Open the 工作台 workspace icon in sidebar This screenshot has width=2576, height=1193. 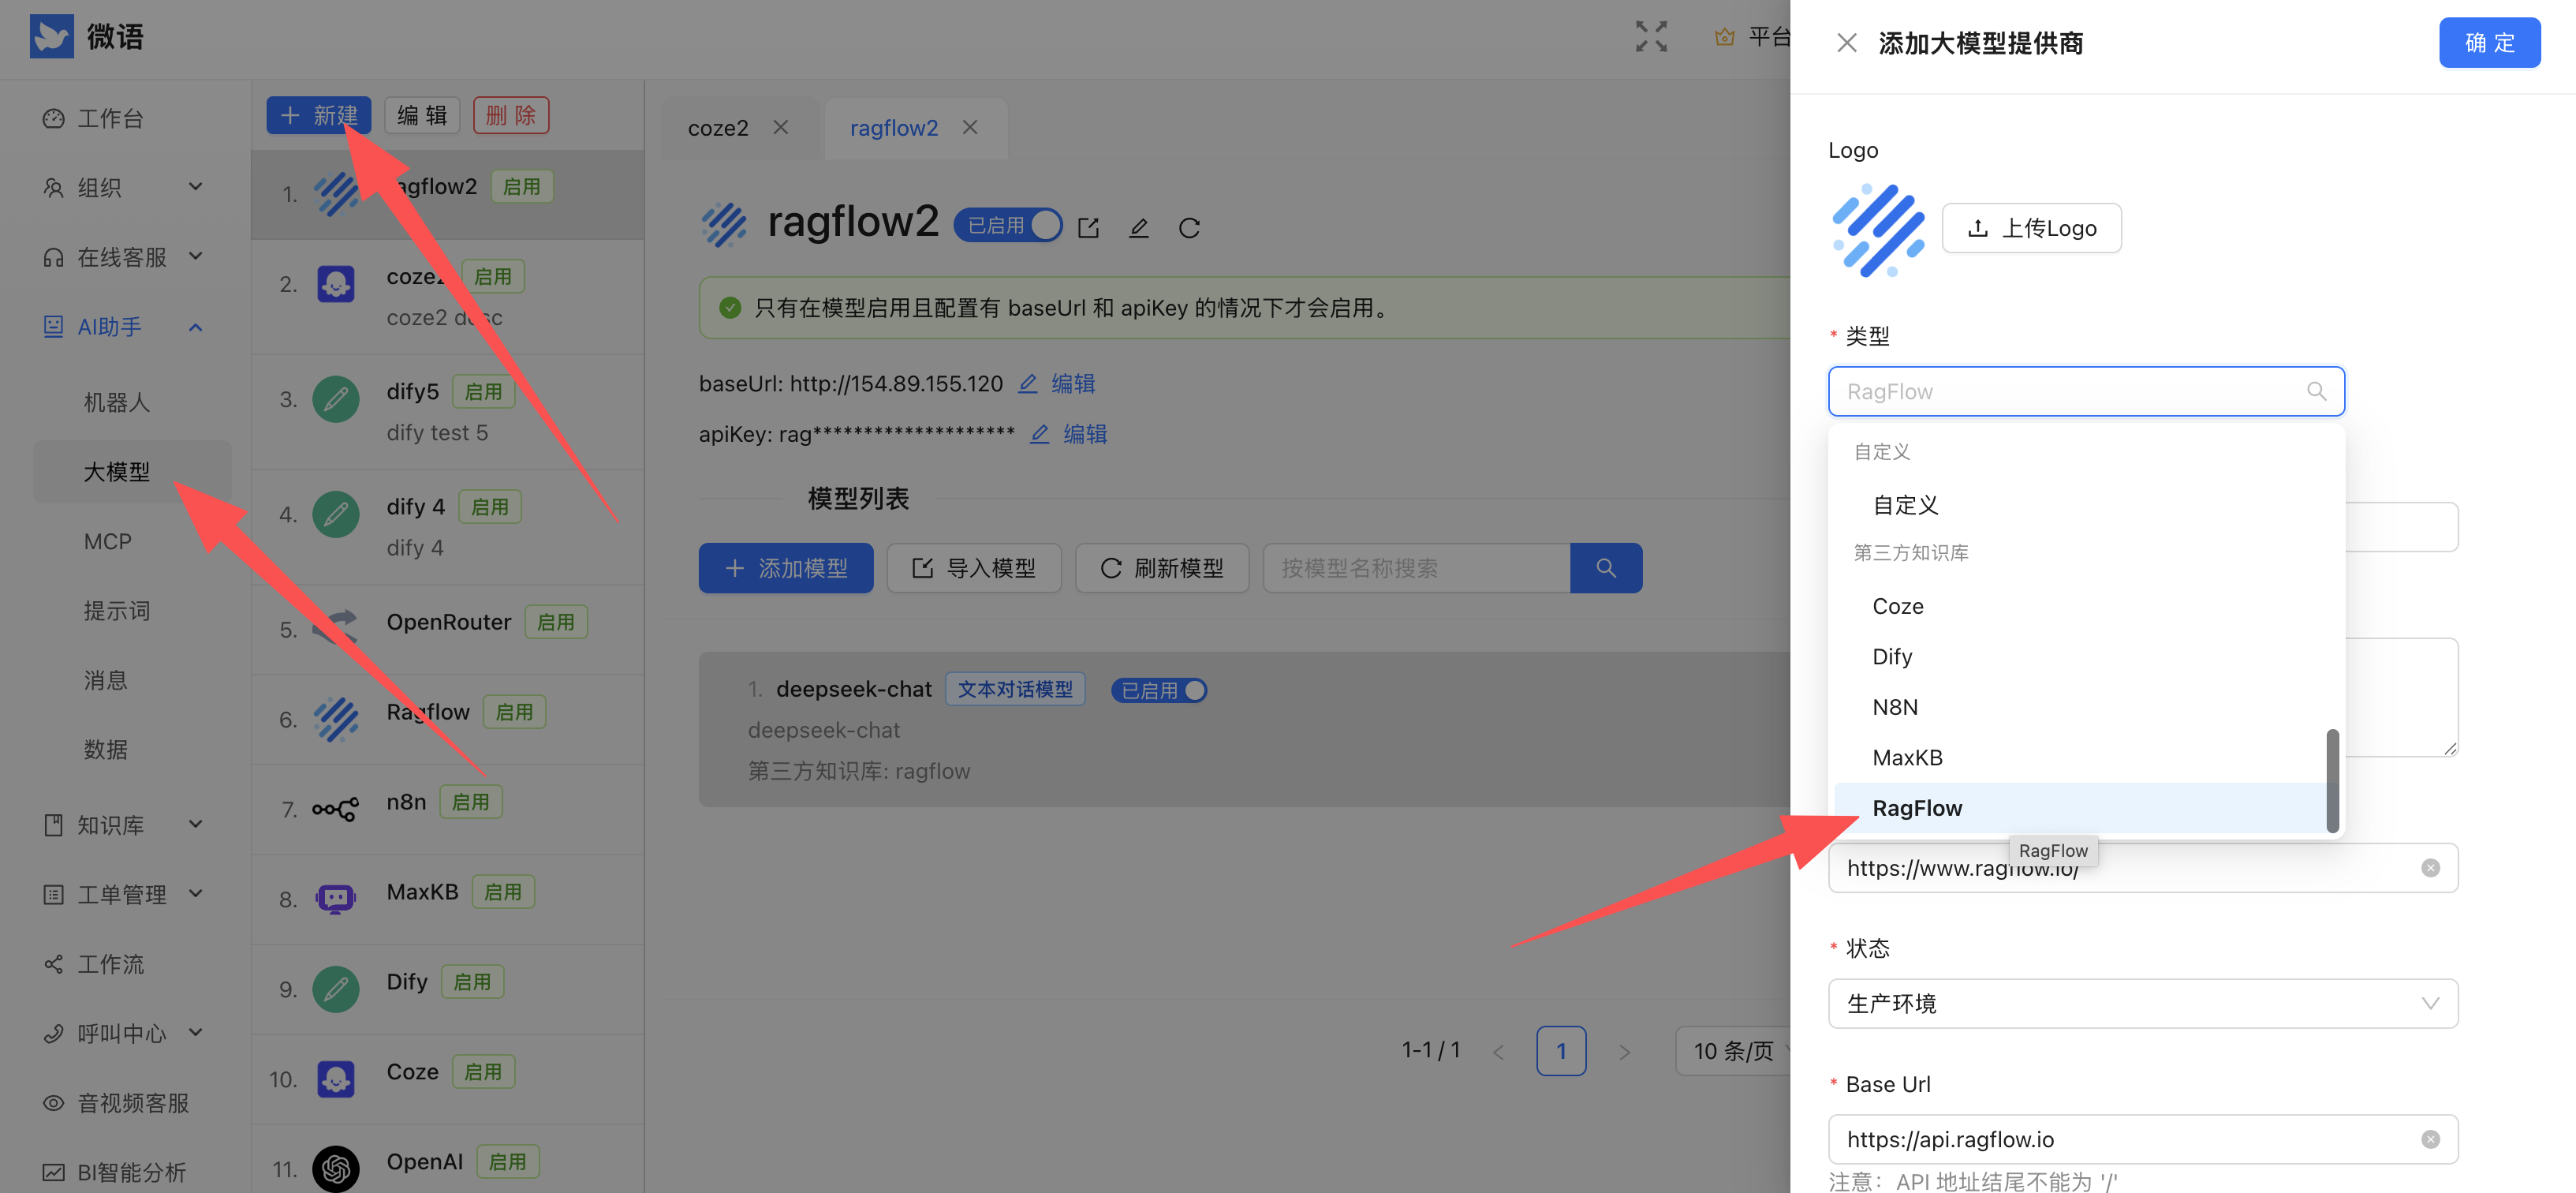point(53,118)
